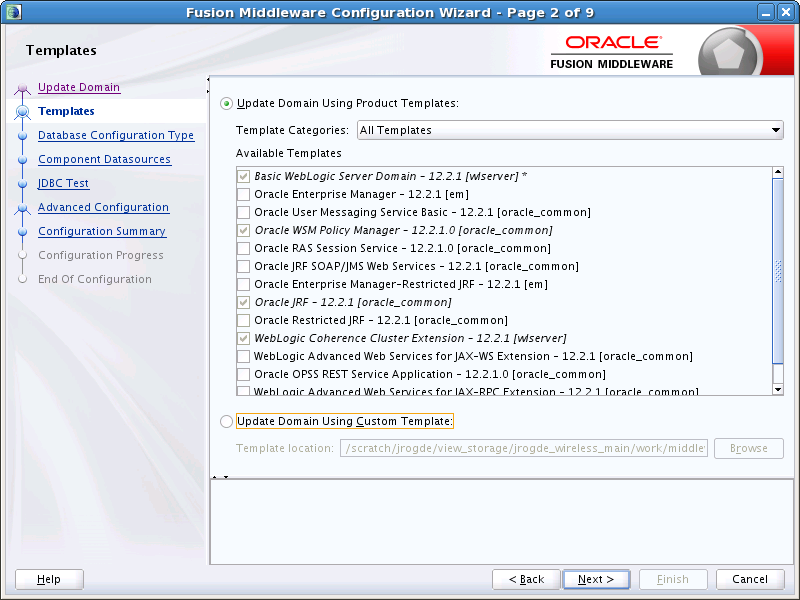Screen dimensions: 800x600
Task: Click the Browse button for template location
Action: pyautogui.click(x=748, y=448)
